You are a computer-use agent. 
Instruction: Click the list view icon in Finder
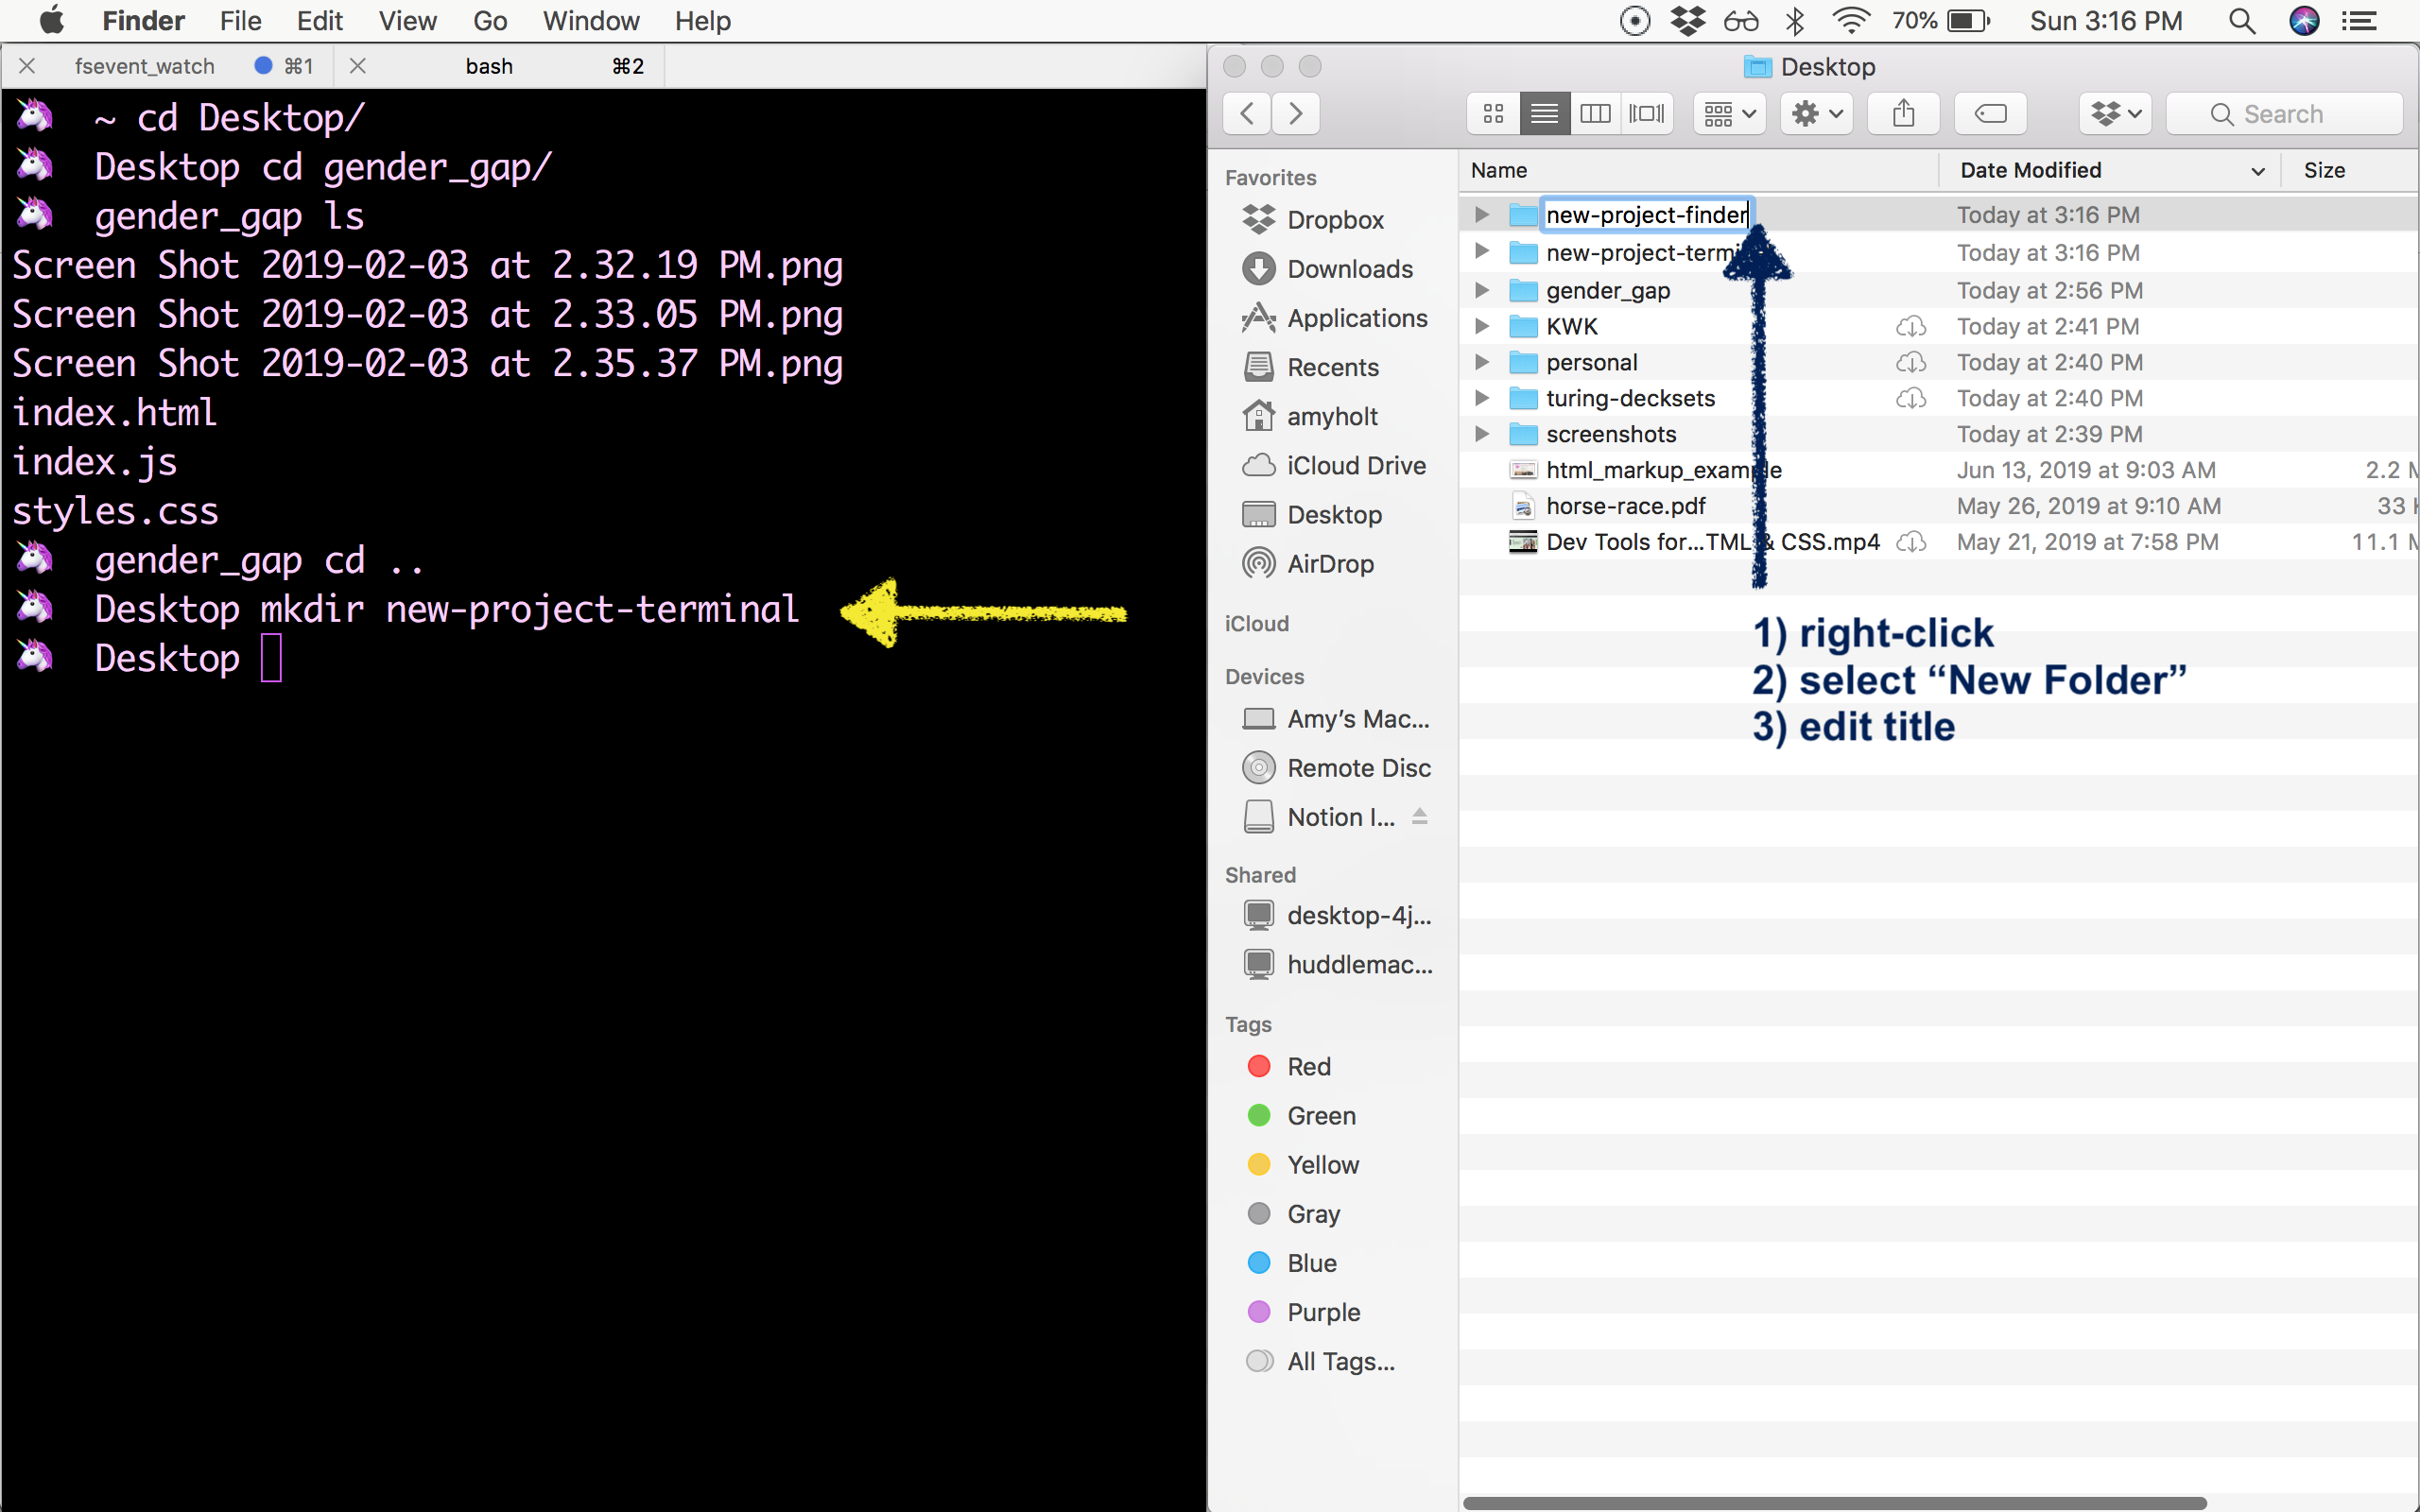[x=1542, y=112]
